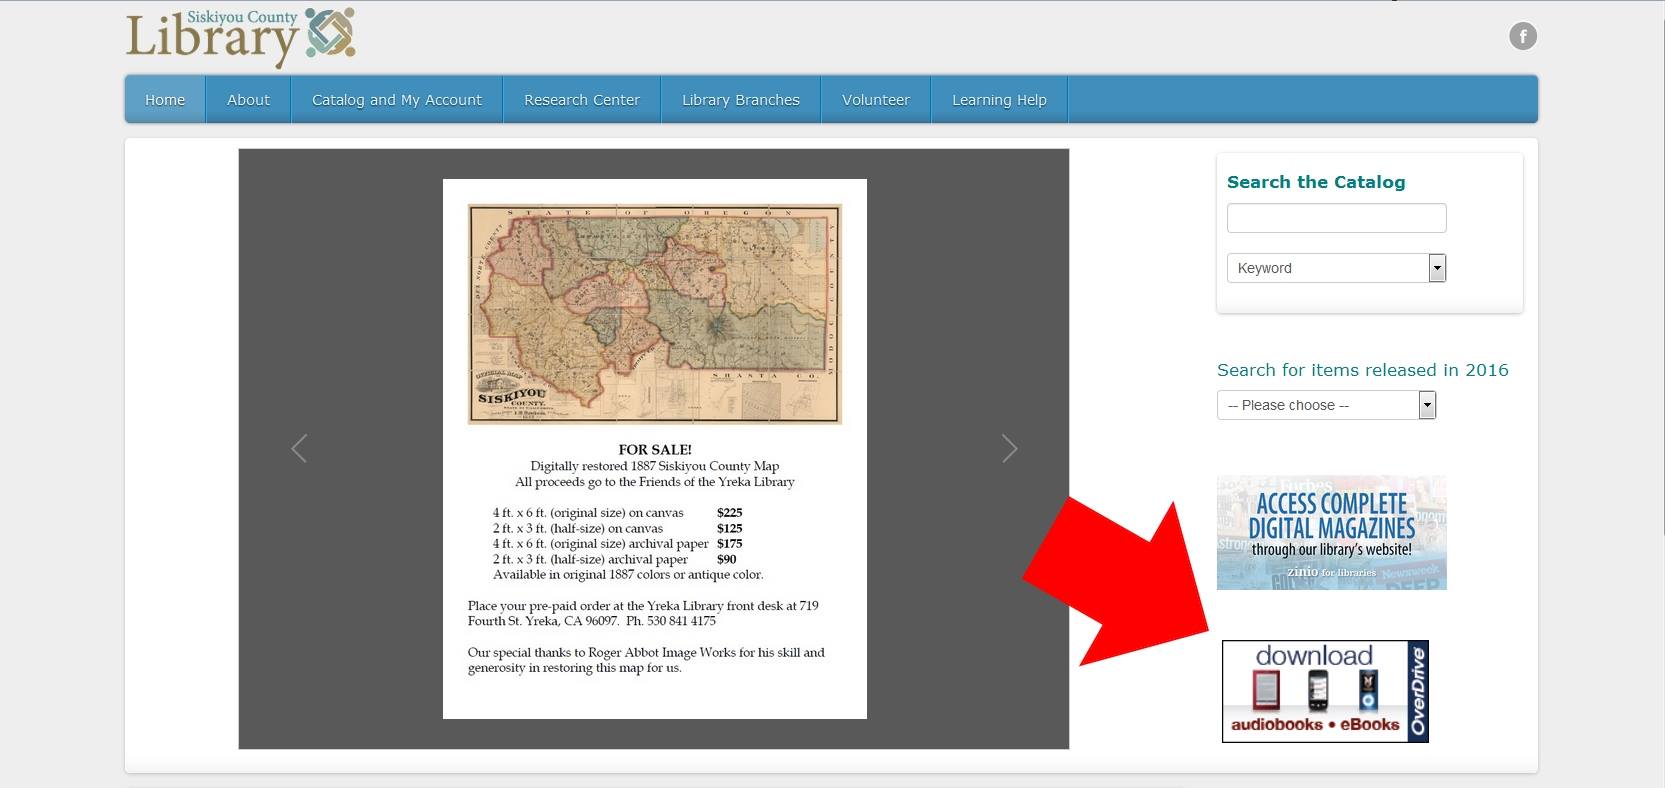The height and width of the screenshot is (788, 1665).
Task: Open the Research Center menu
Action: pyautogui.click(x=582, y=100)
